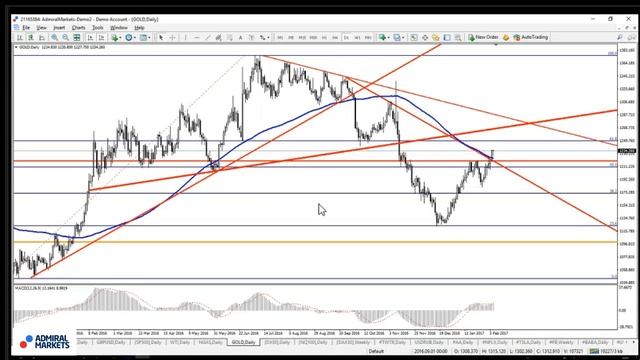This screenshot has width=640, height=360.
Task: Select the text tool (A icon)
Action: click(240, 38)
